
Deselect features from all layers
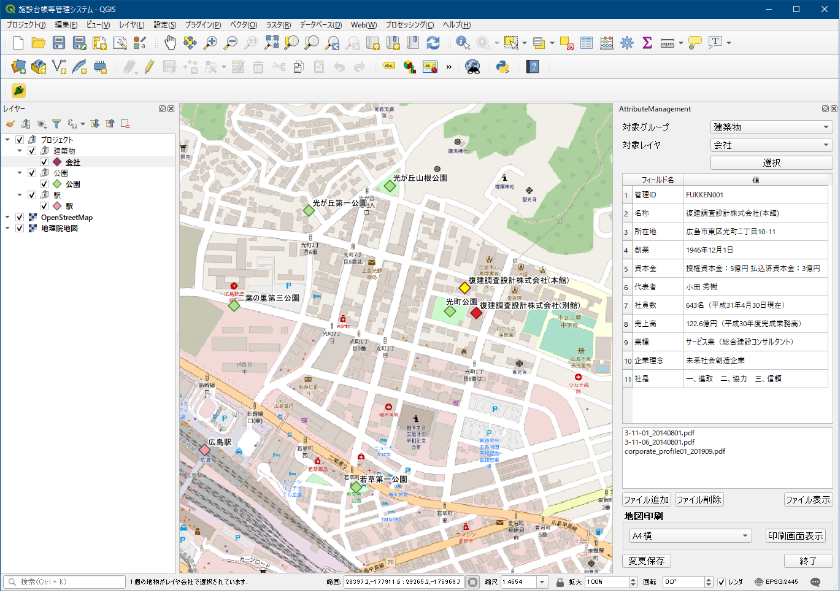(x=567, y=43)
